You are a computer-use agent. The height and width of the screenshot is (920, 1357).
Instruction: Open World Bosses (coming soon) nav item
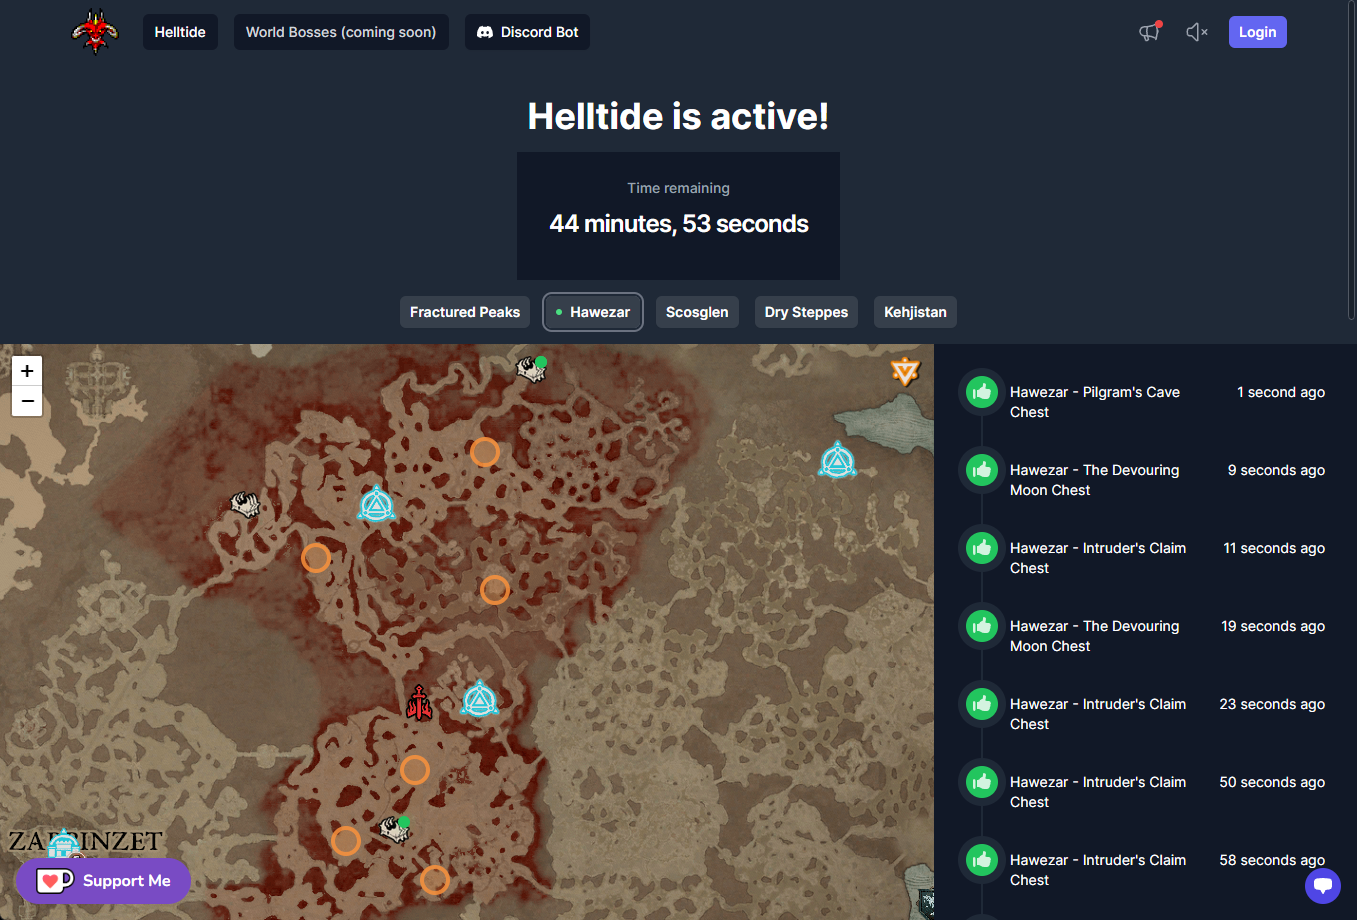coord(341,32)
